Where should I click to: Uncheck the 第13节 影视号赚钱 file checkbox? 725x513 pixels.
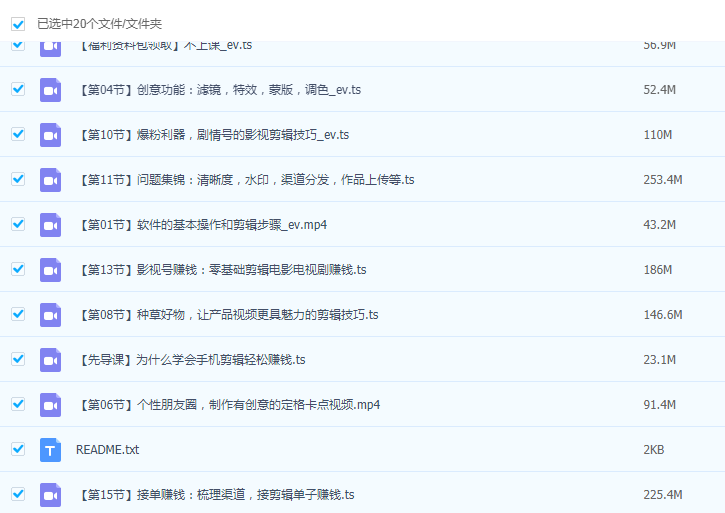point(18,269)
